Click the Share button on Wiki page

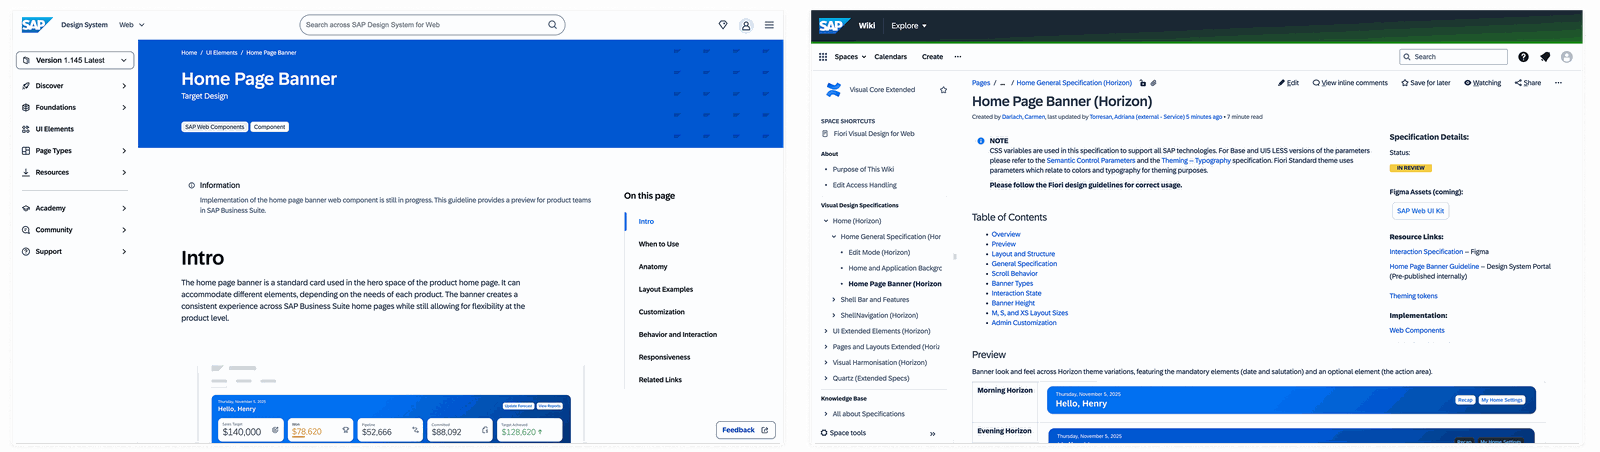coord(1528,83)
